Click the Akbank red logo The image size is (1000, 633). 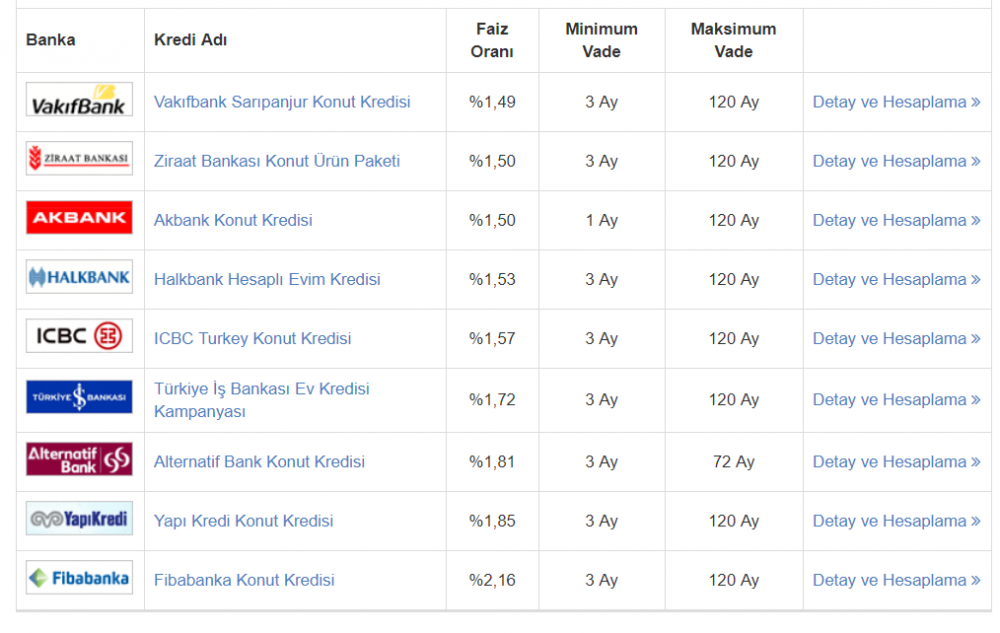[x=79, y=217]
